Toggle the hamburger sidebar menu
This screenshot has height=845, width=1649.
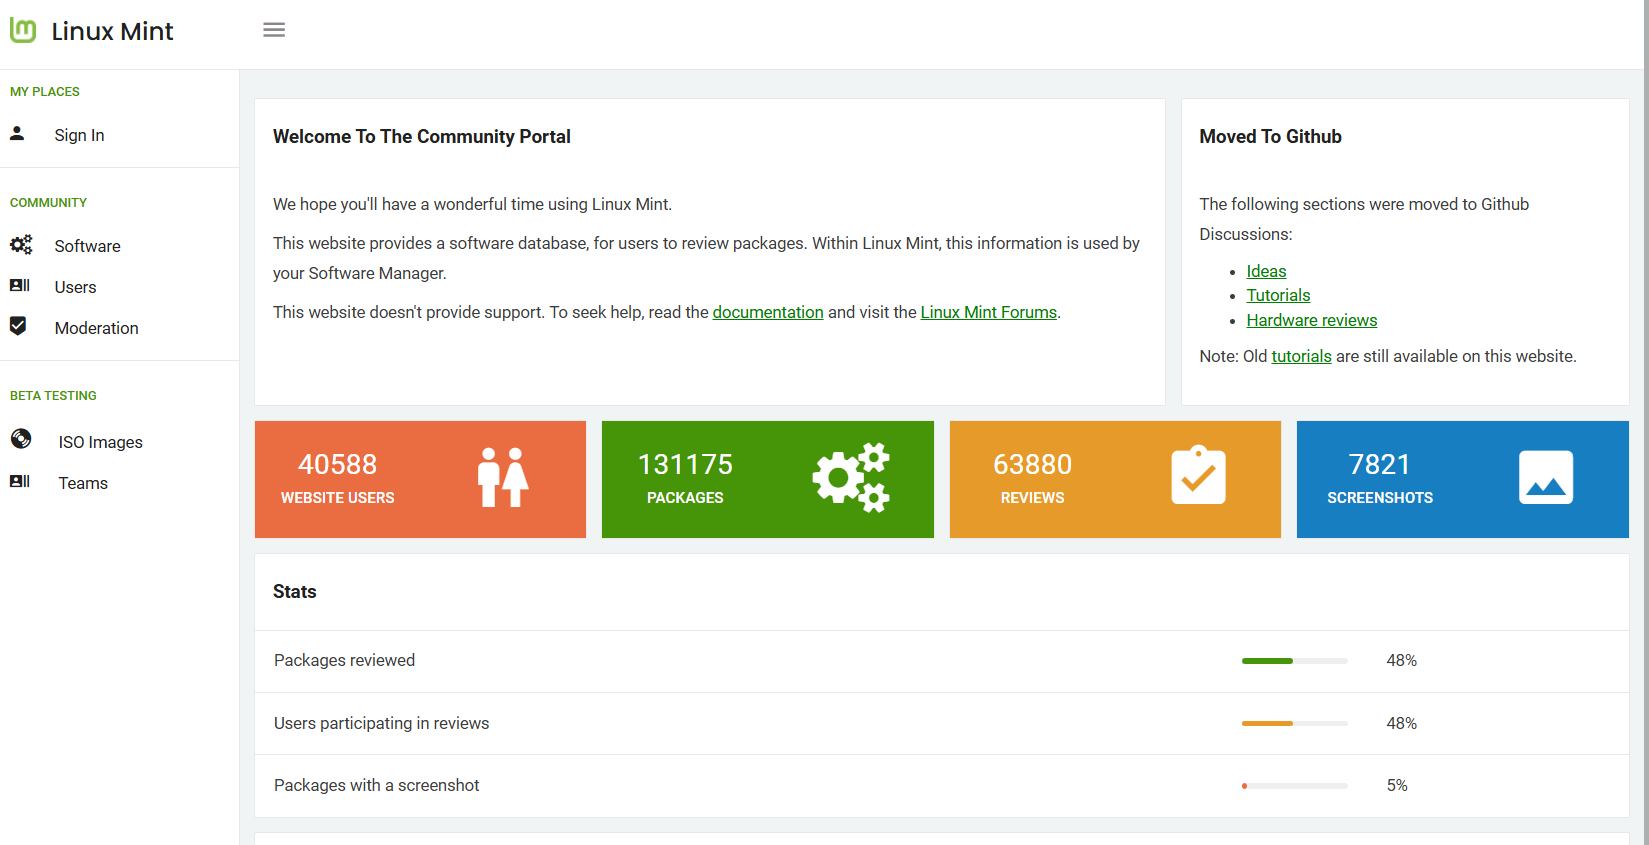tap(274, 30)
